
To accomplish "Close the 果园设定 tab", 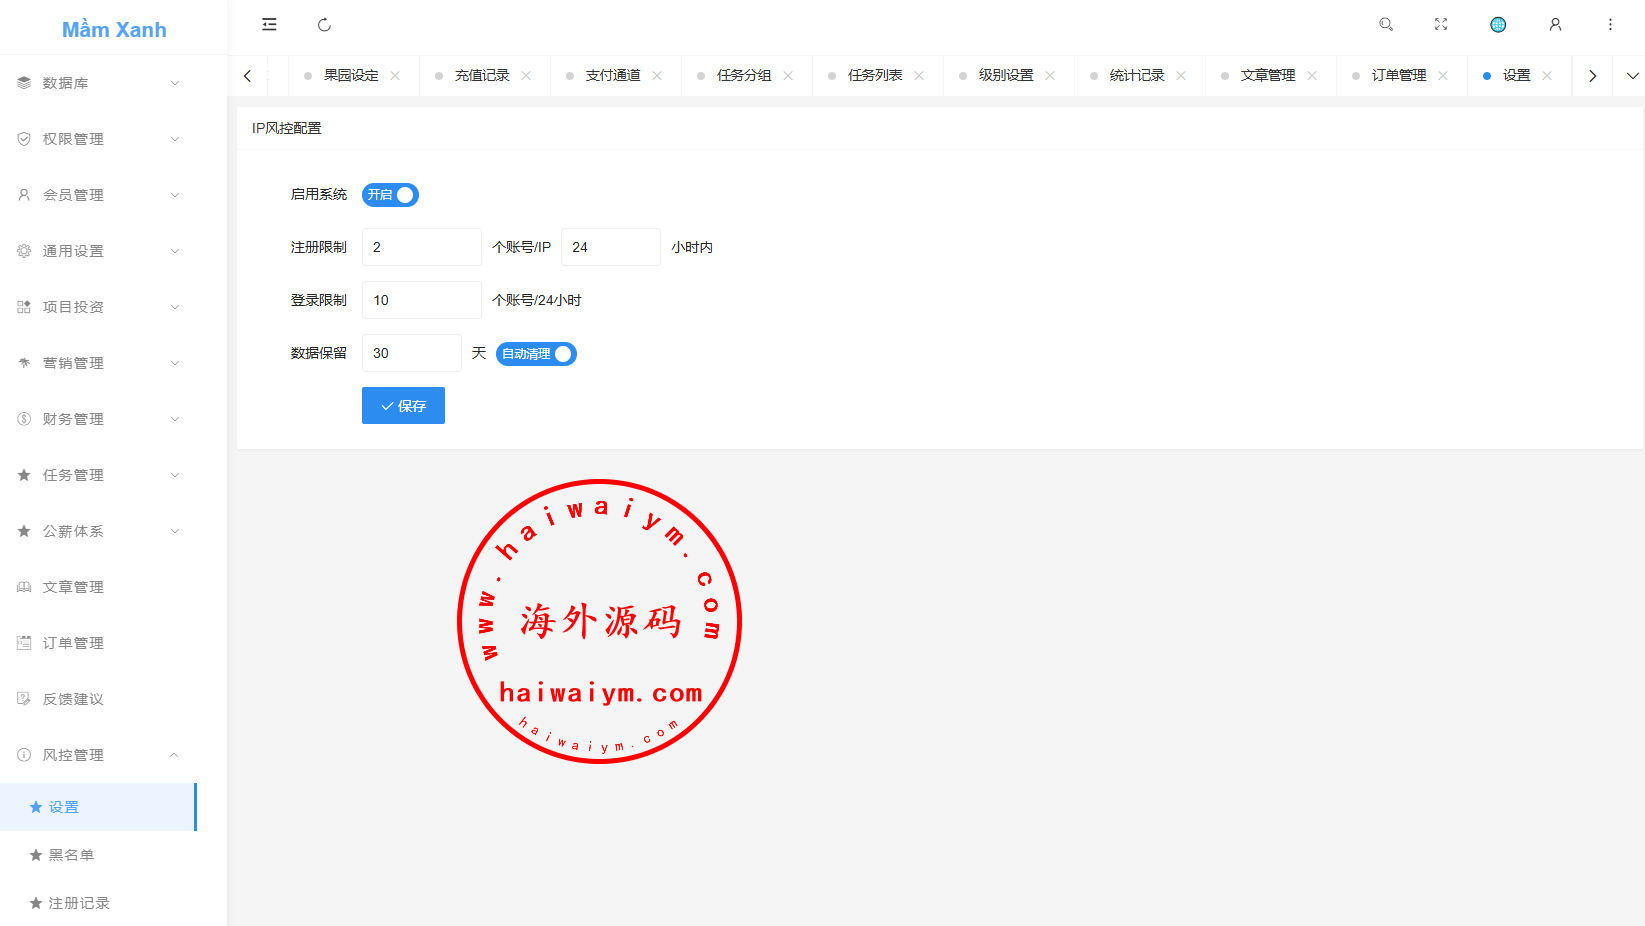I will (395, 76).
